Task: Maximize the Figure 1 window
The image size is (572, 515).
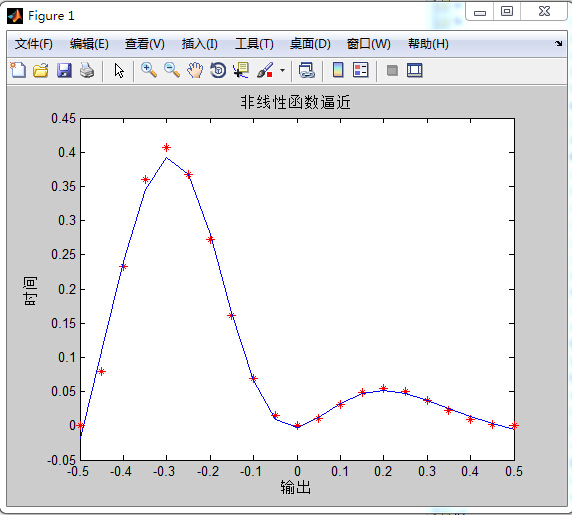Action: click(x=507, y=12)
